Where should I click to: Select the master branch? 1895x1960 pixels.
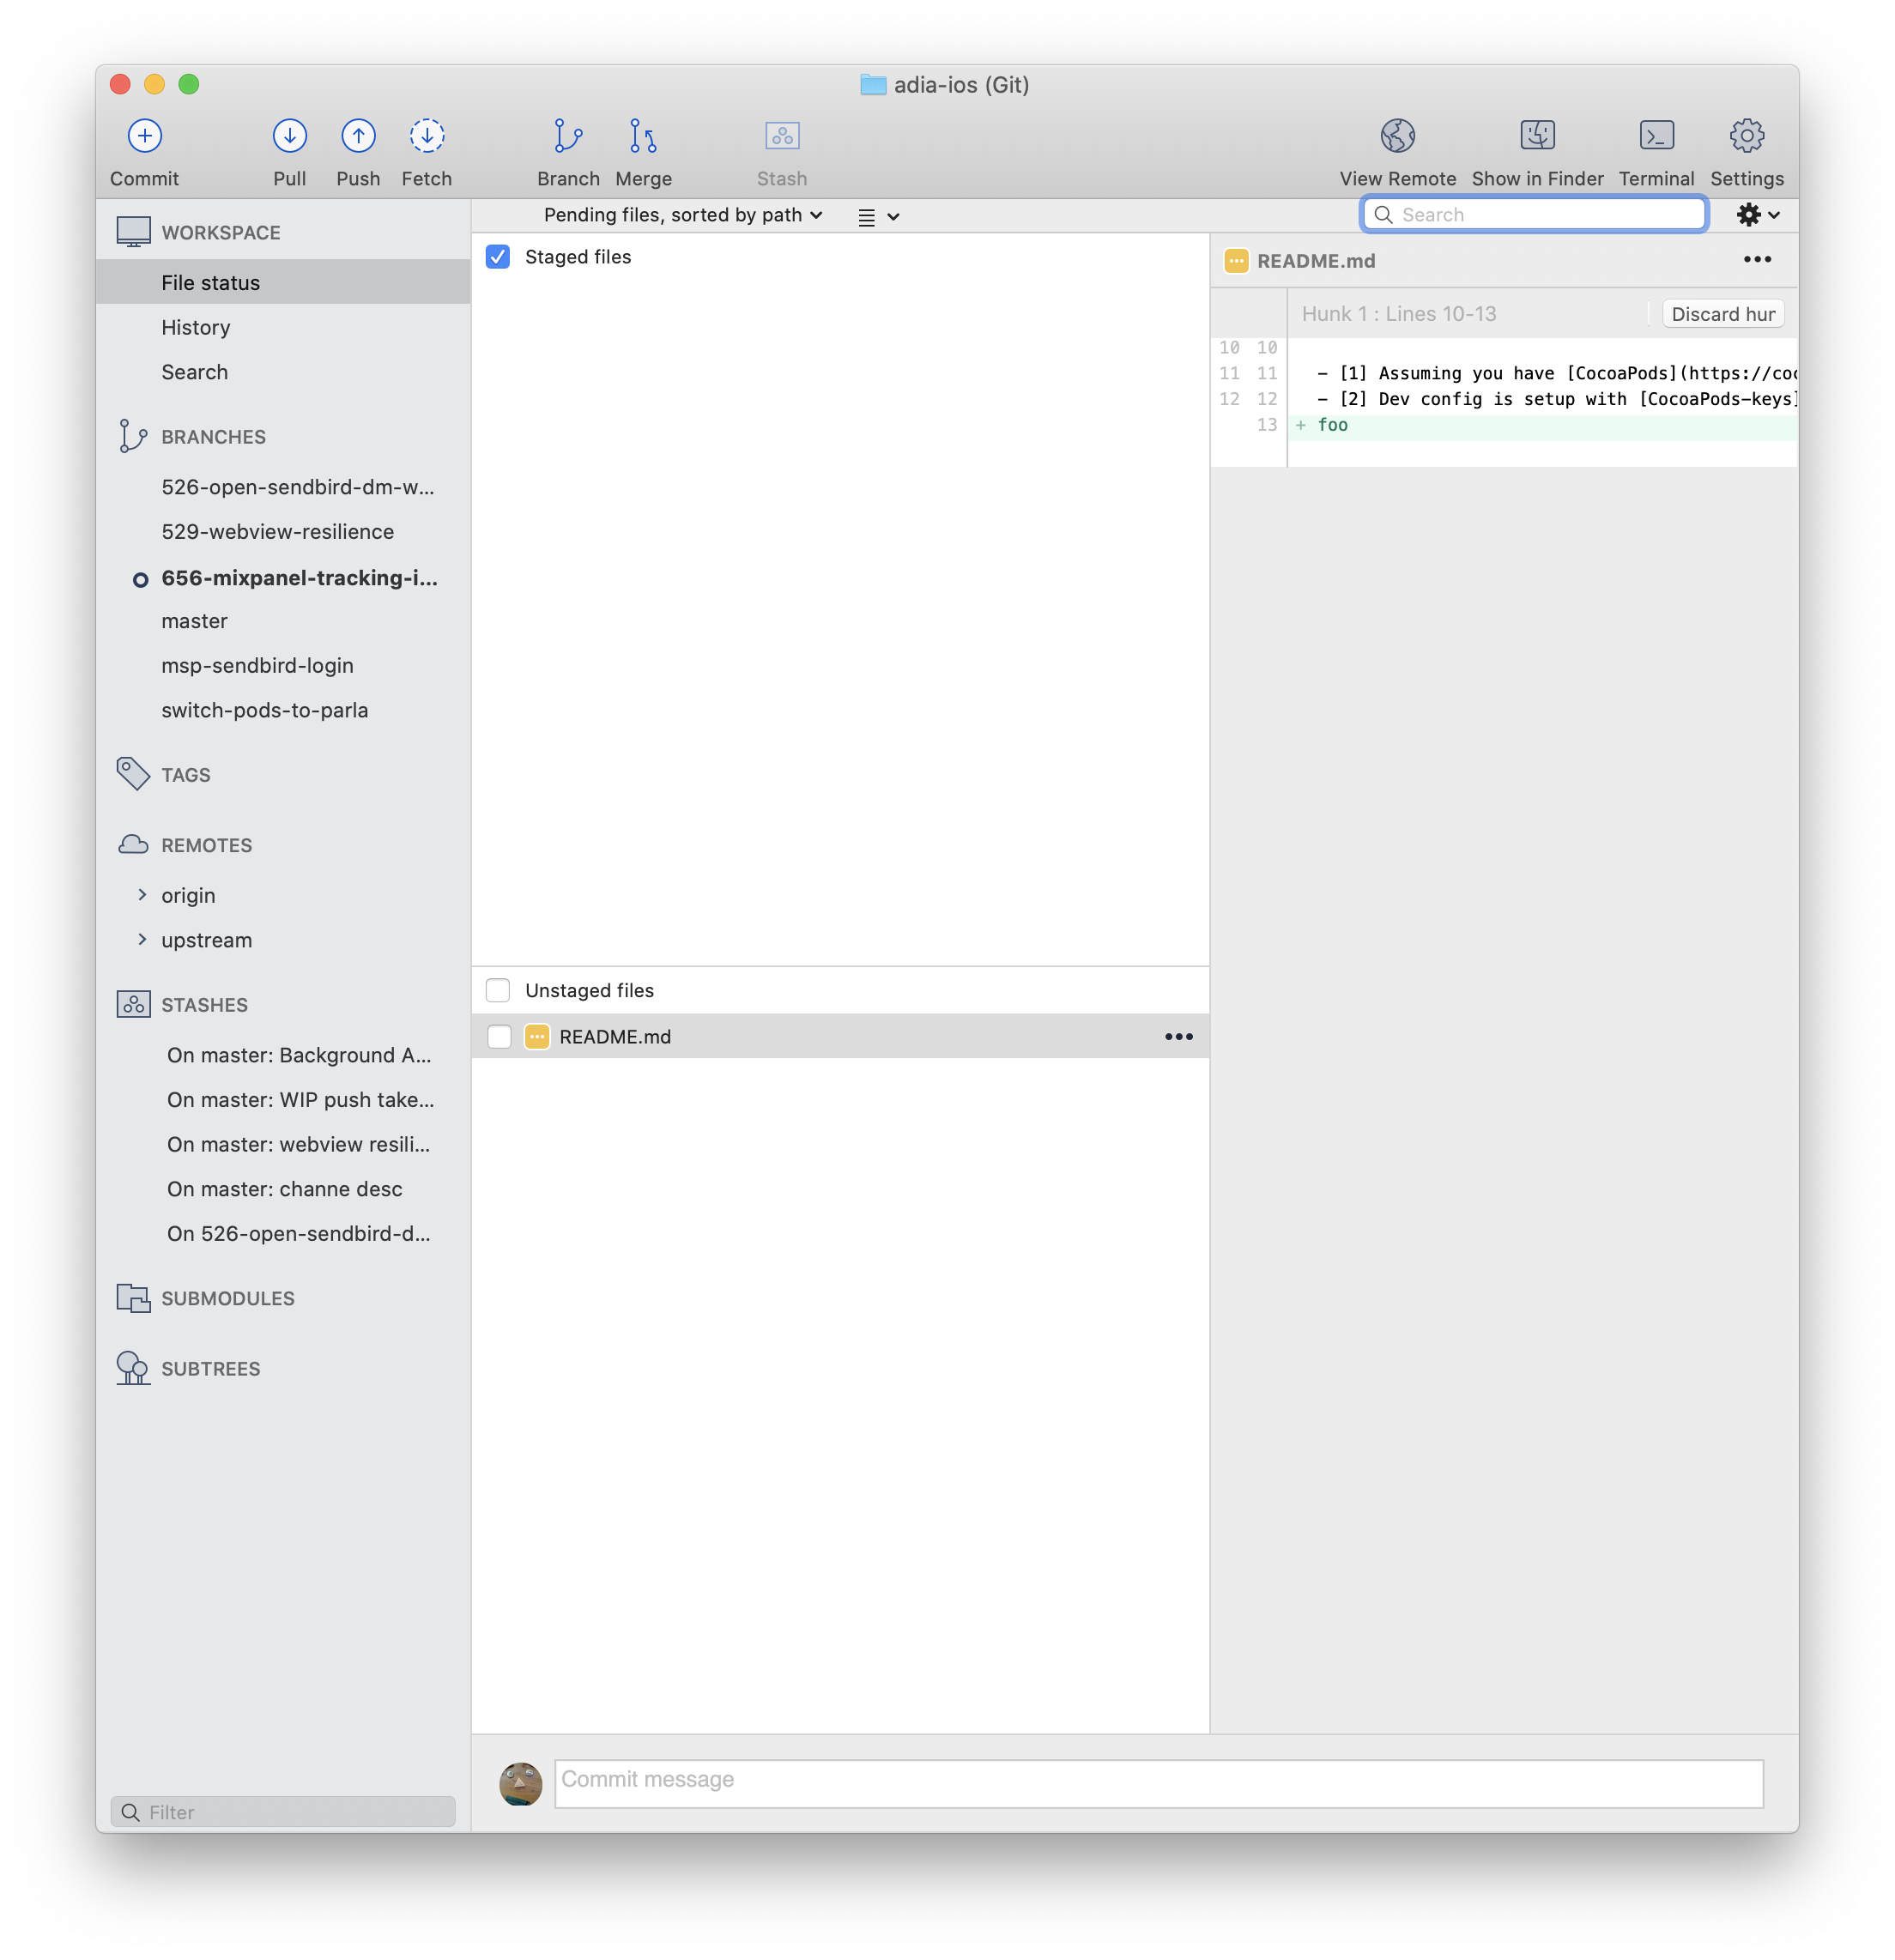283,620
